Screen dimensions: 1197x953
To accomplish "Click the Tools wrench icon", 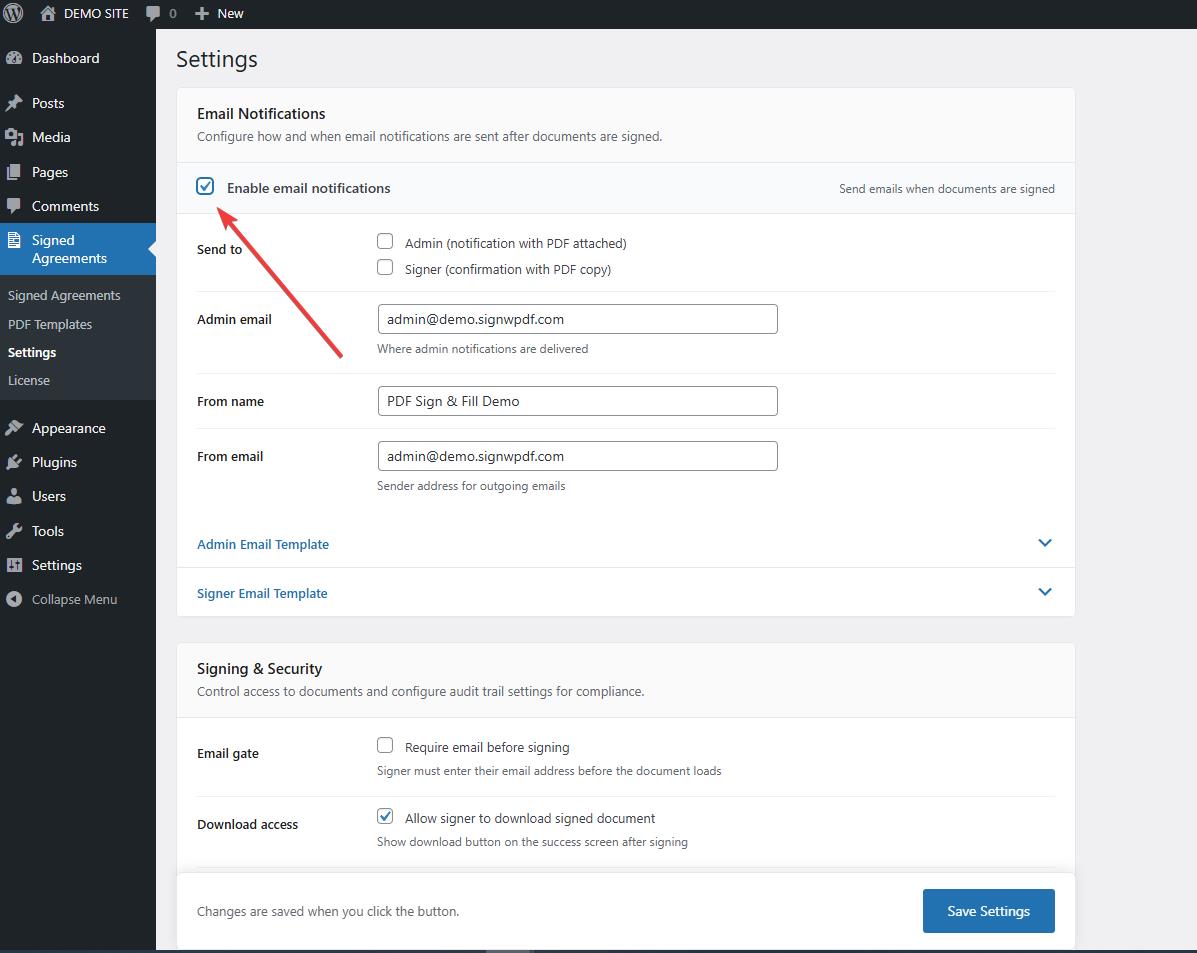I will pos(14,531).
